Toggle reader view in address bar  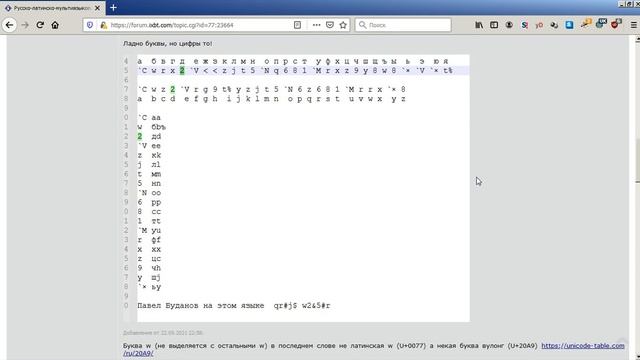click(298, 25)
